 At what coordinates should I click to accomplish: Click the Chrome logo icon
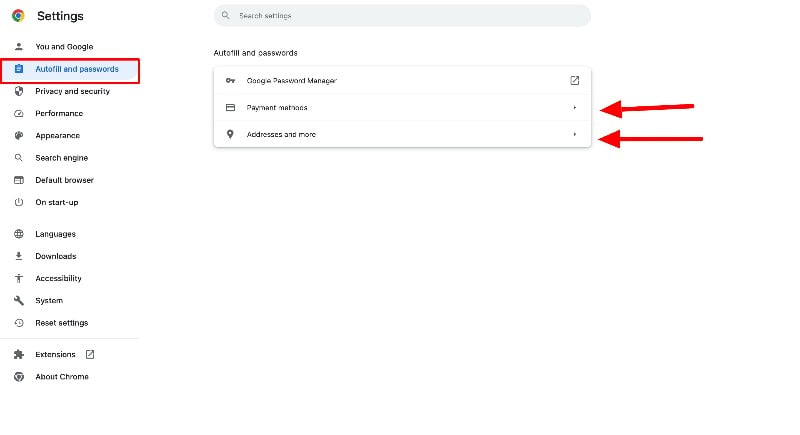(x=18, y=16)
